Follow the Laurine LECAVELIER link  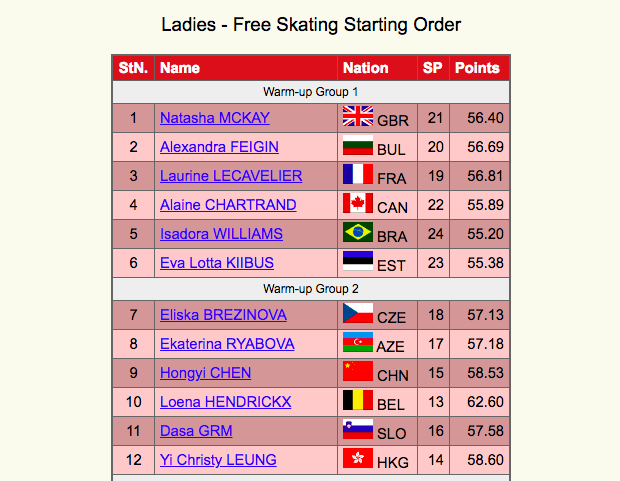pos(231,176)
